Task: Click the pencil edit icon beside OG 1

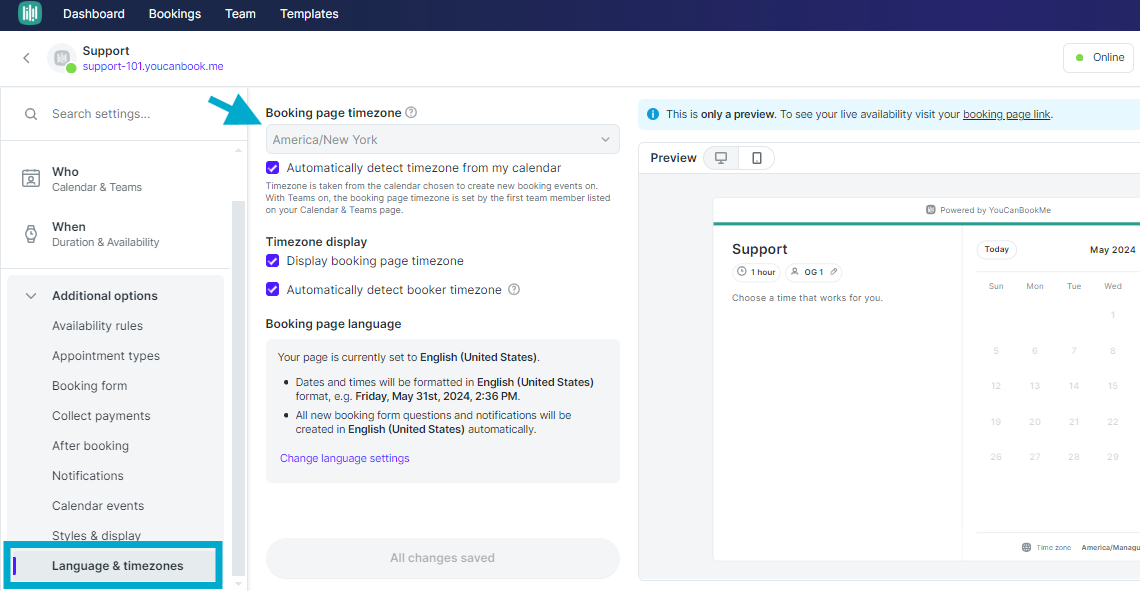Action: (x=834, y=272)
